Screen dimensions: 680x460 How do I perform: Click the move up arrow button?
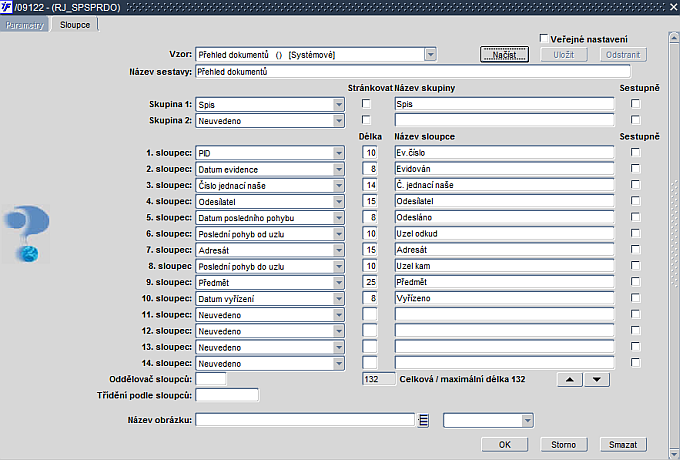(569, 379)
